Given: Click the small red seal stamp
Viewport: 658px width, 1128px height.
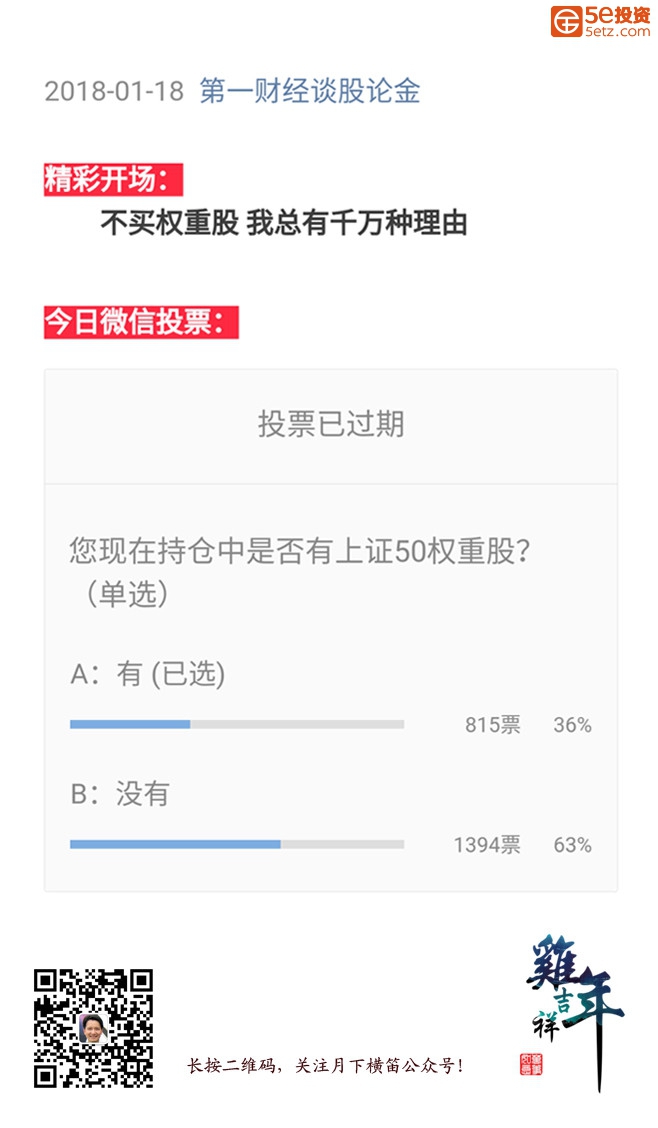Looking at the screenshot, I should 531,1065.
